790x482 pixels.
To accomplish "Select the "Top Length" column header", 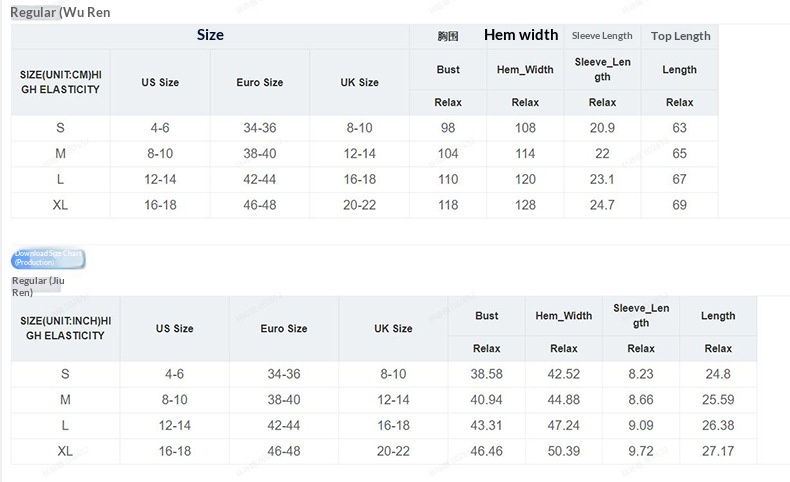I will (x=680, y=36).
